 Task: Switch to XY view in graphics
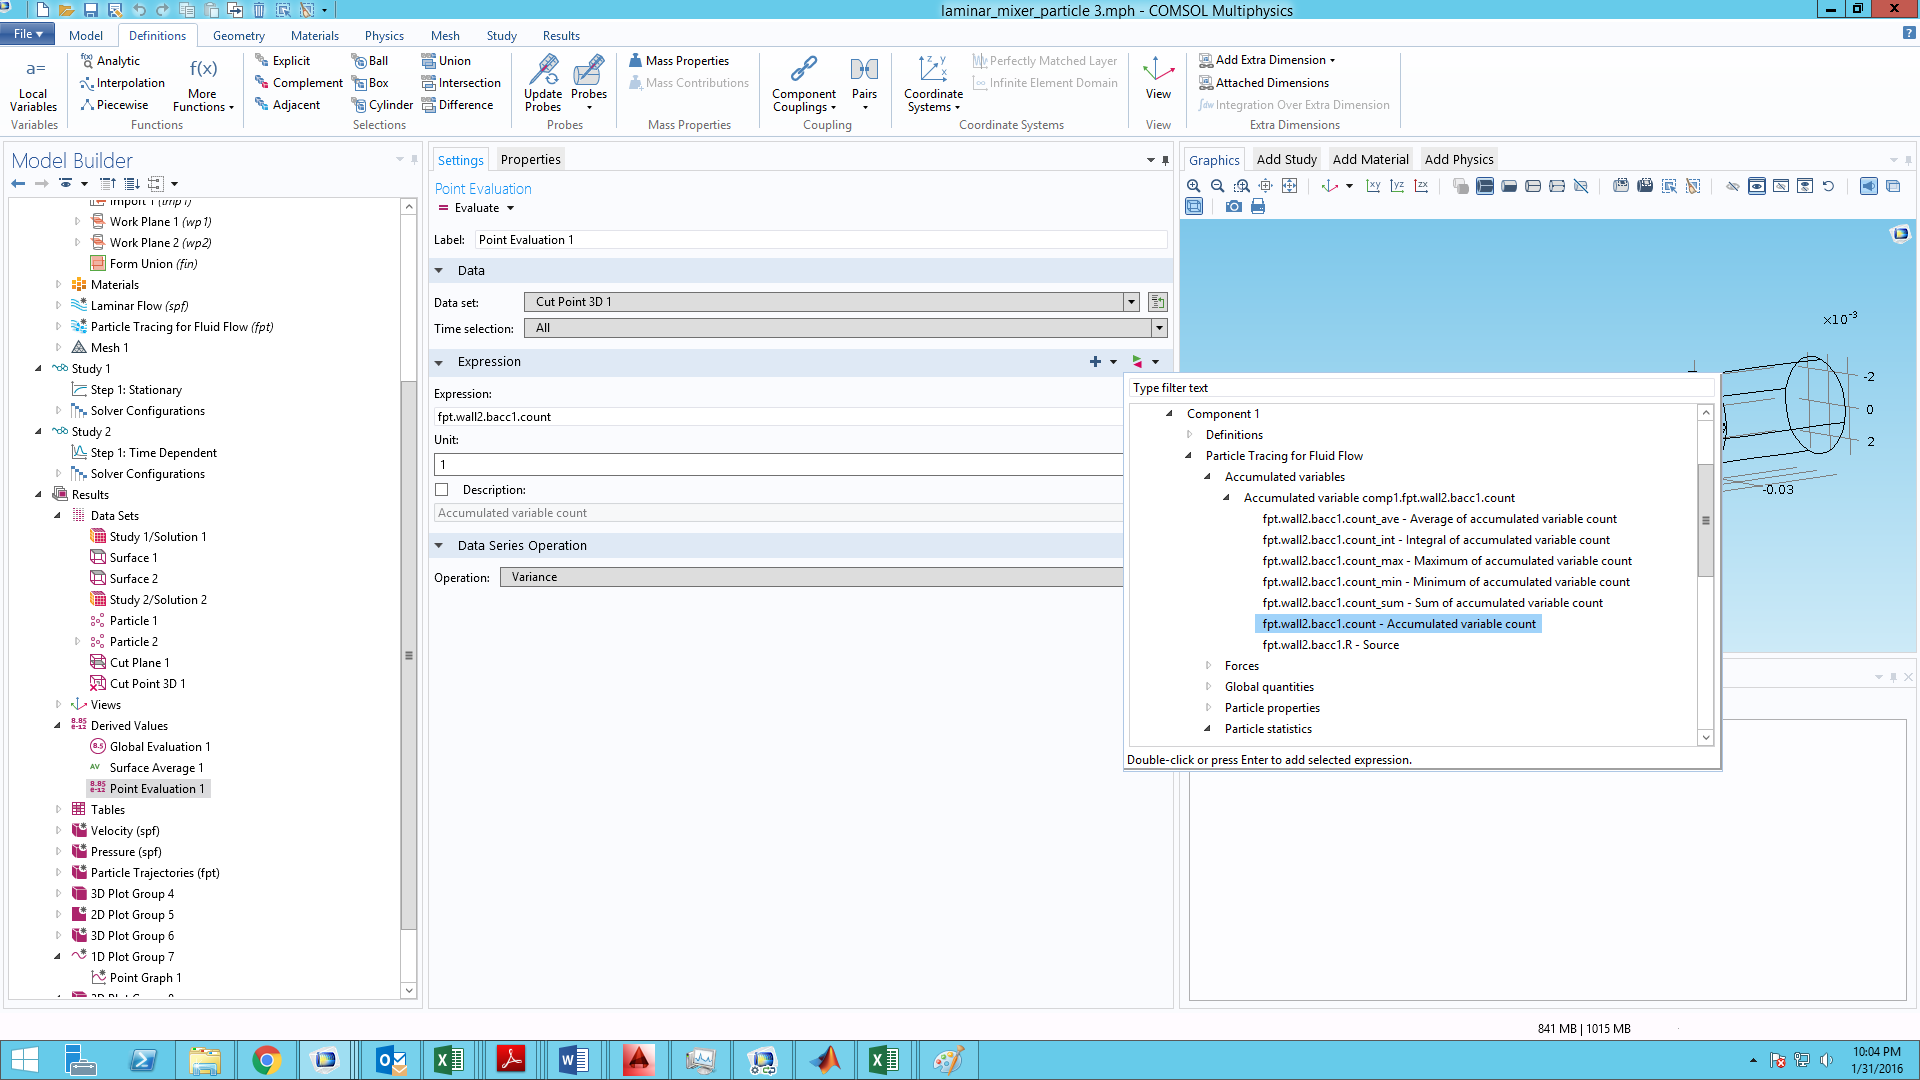(x=1373, y=186)
